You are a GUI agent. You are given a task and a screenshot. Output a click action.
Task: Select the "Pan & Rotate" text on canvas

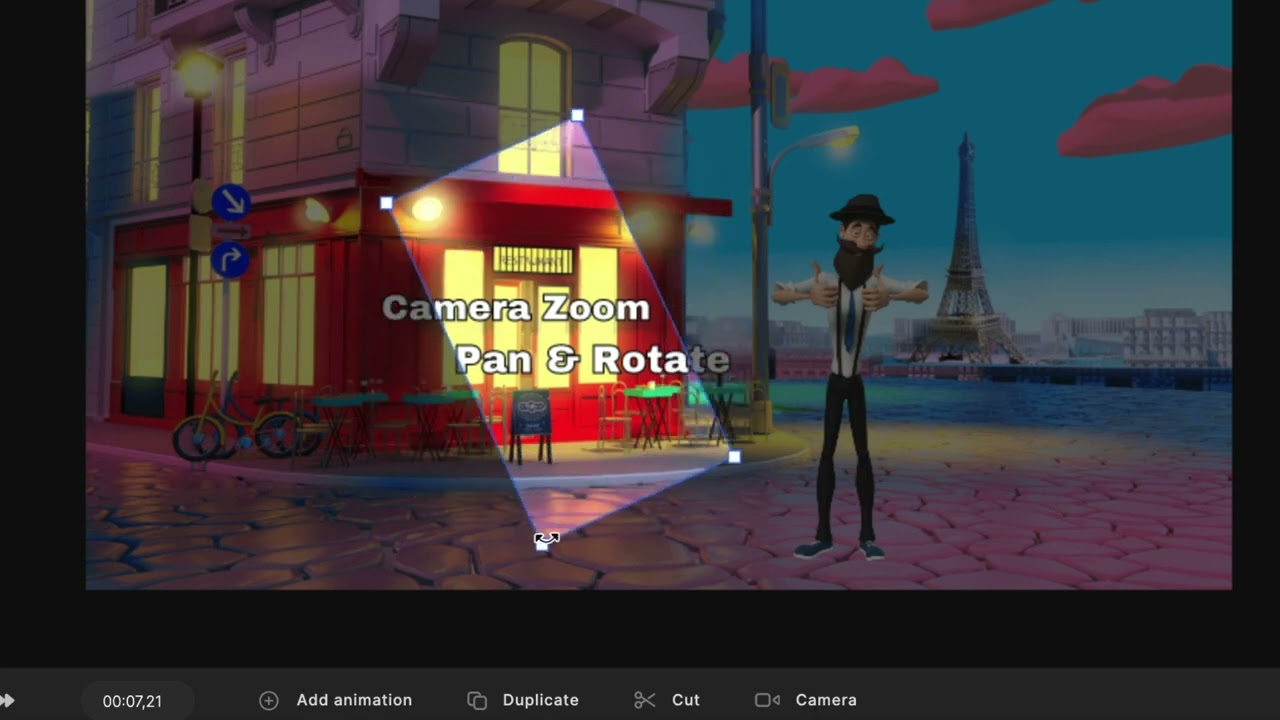(x=592, y=360)
